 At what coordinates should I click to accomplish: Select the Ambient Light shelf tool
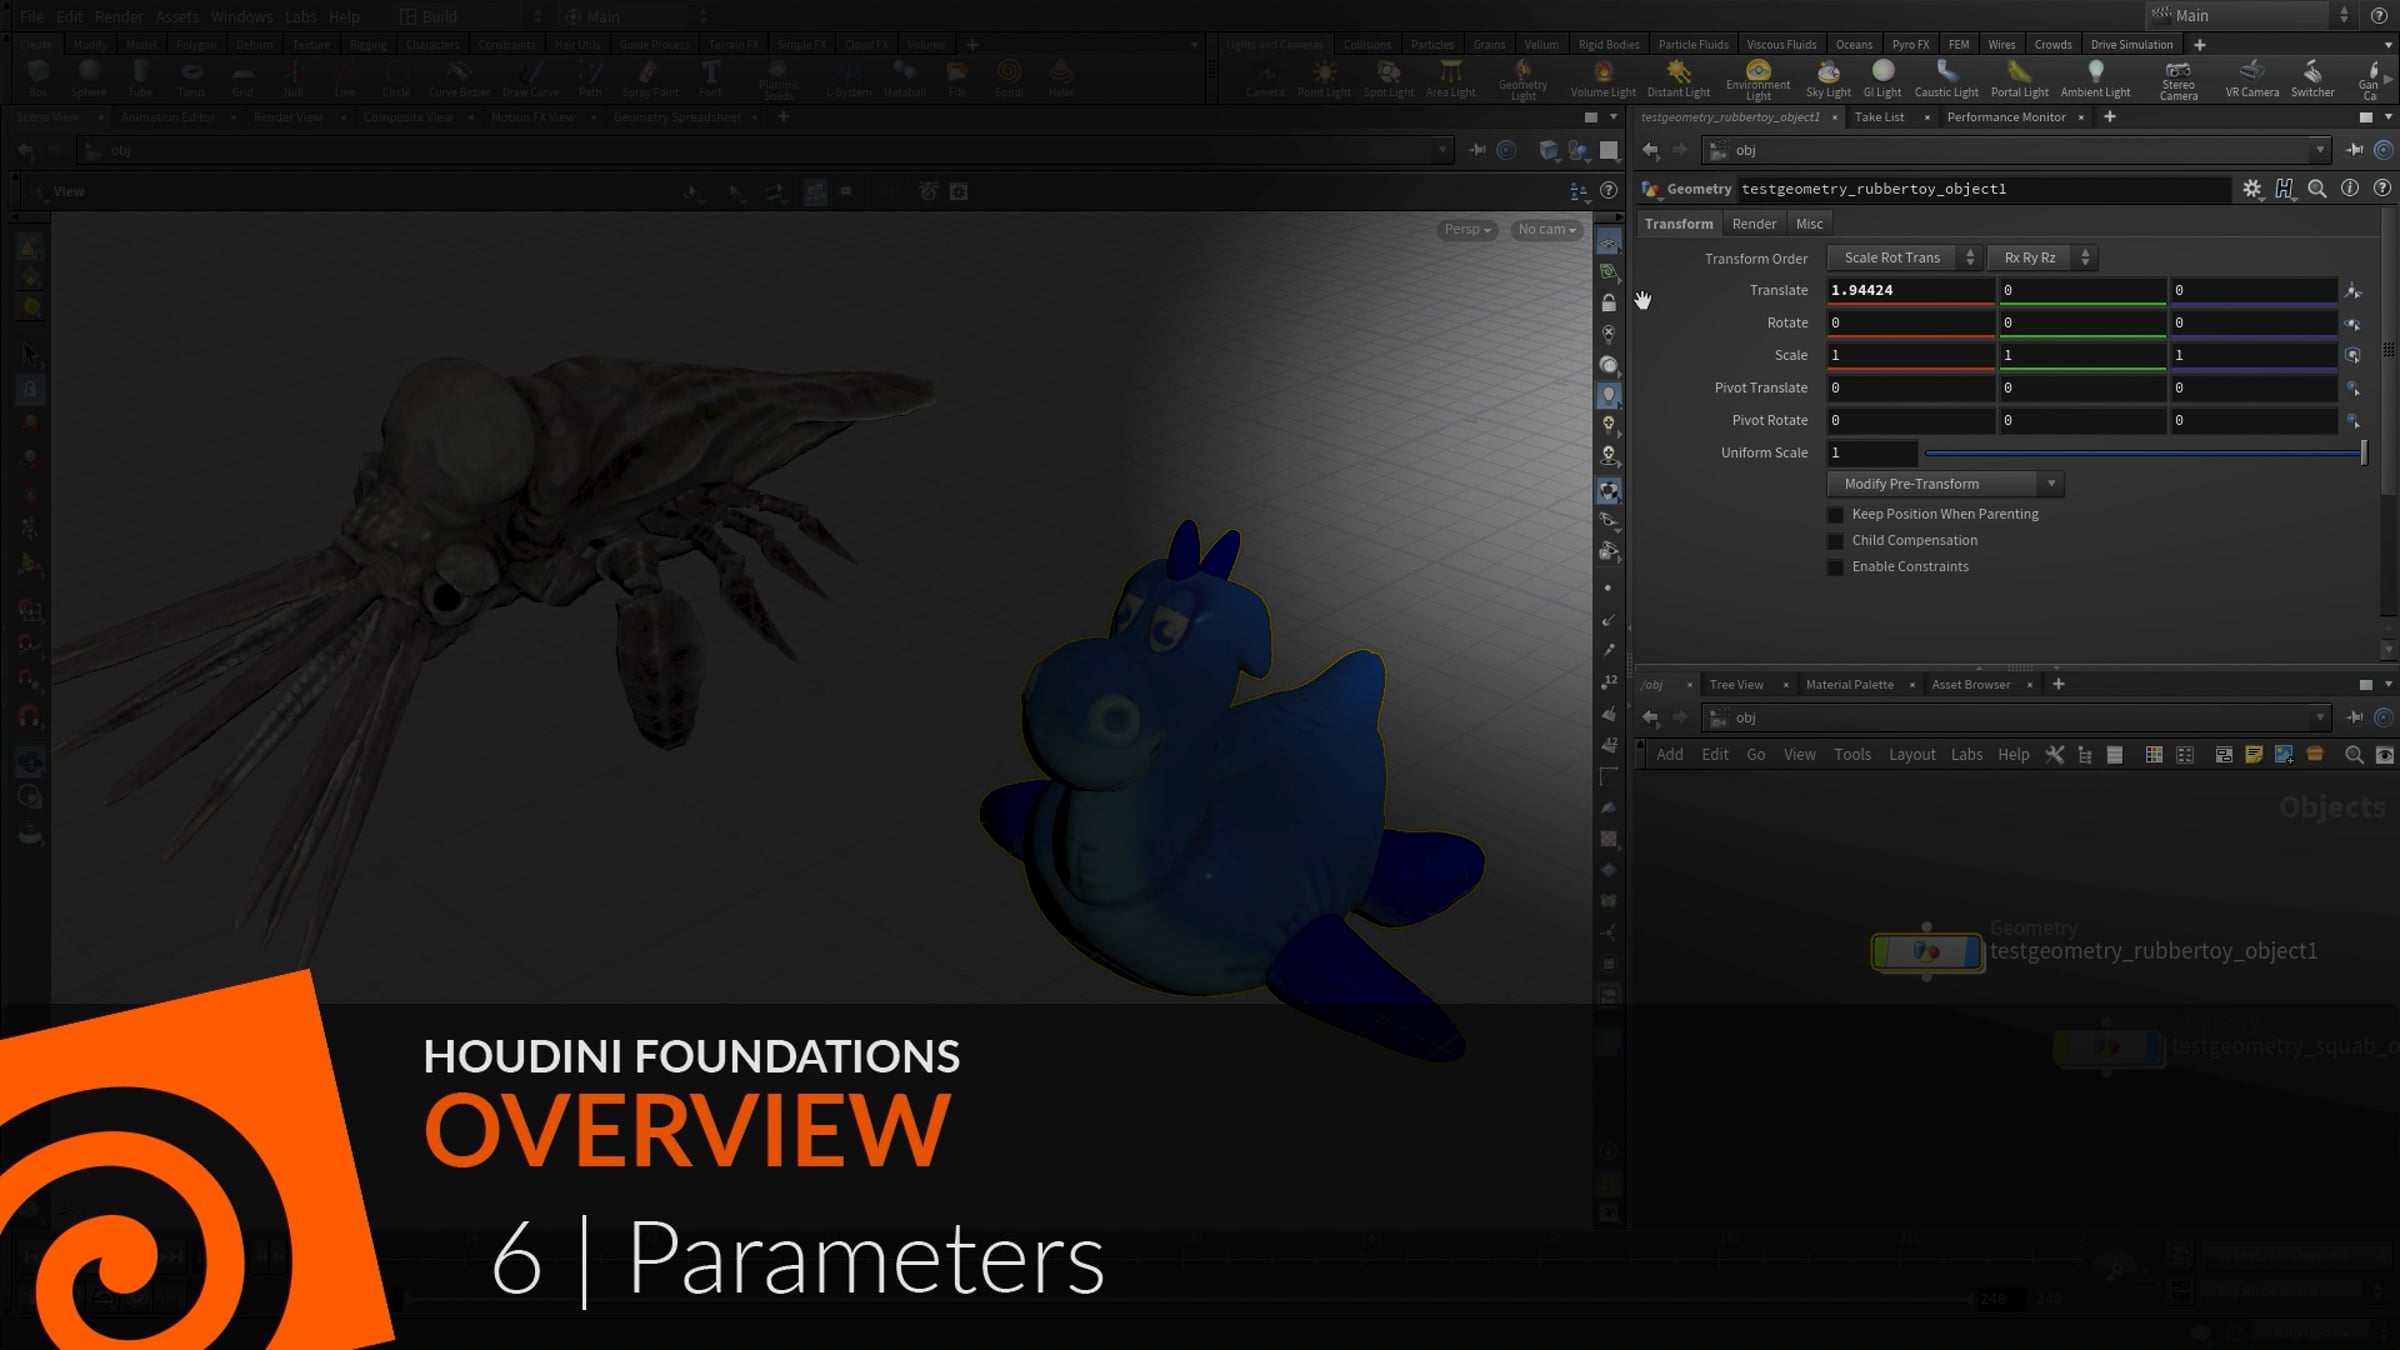tap(2095, 76)
